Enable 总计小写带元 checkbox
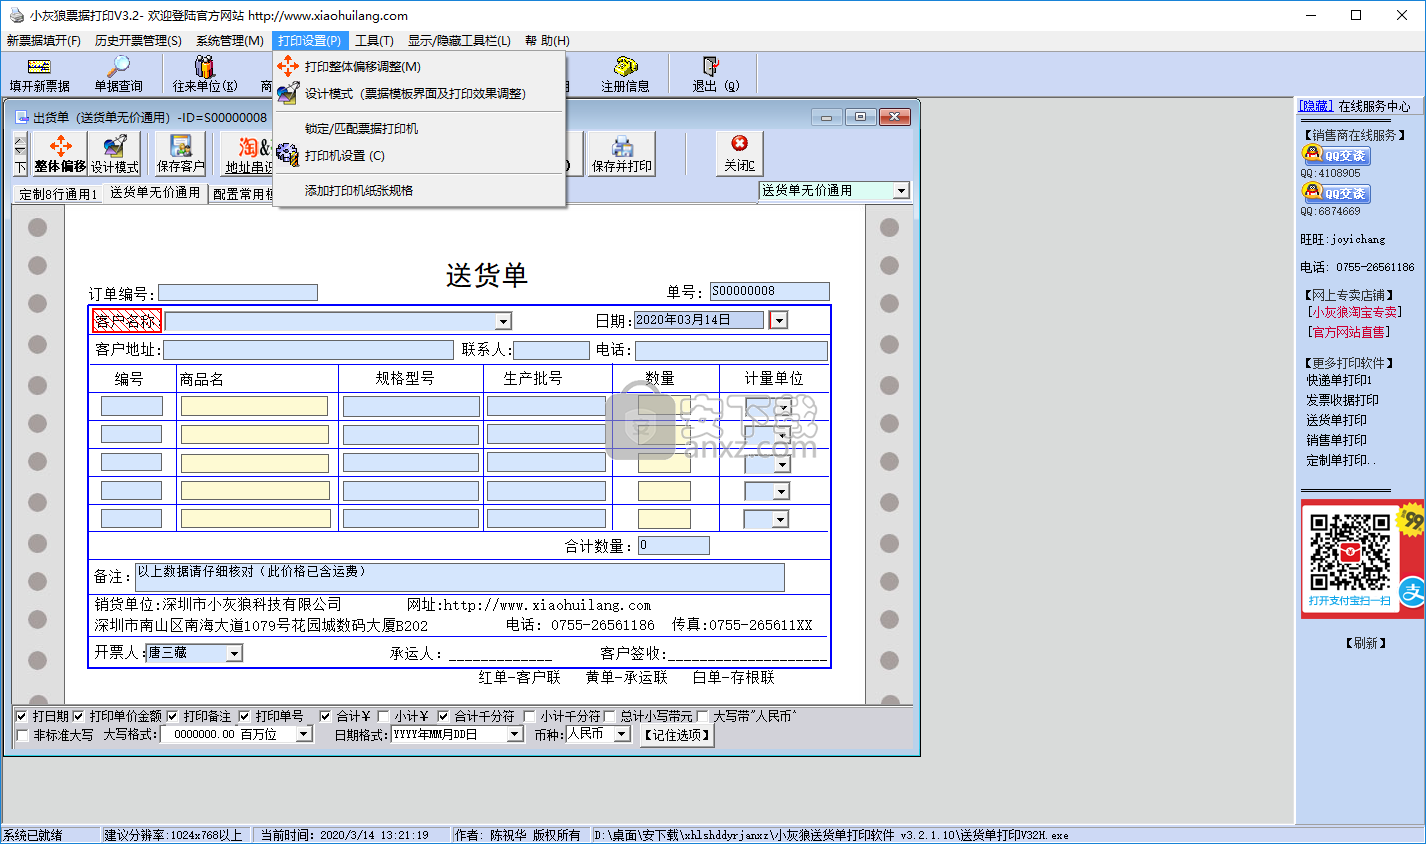Viewport: 1426px width, 844px height. click(x=609, y=717)
